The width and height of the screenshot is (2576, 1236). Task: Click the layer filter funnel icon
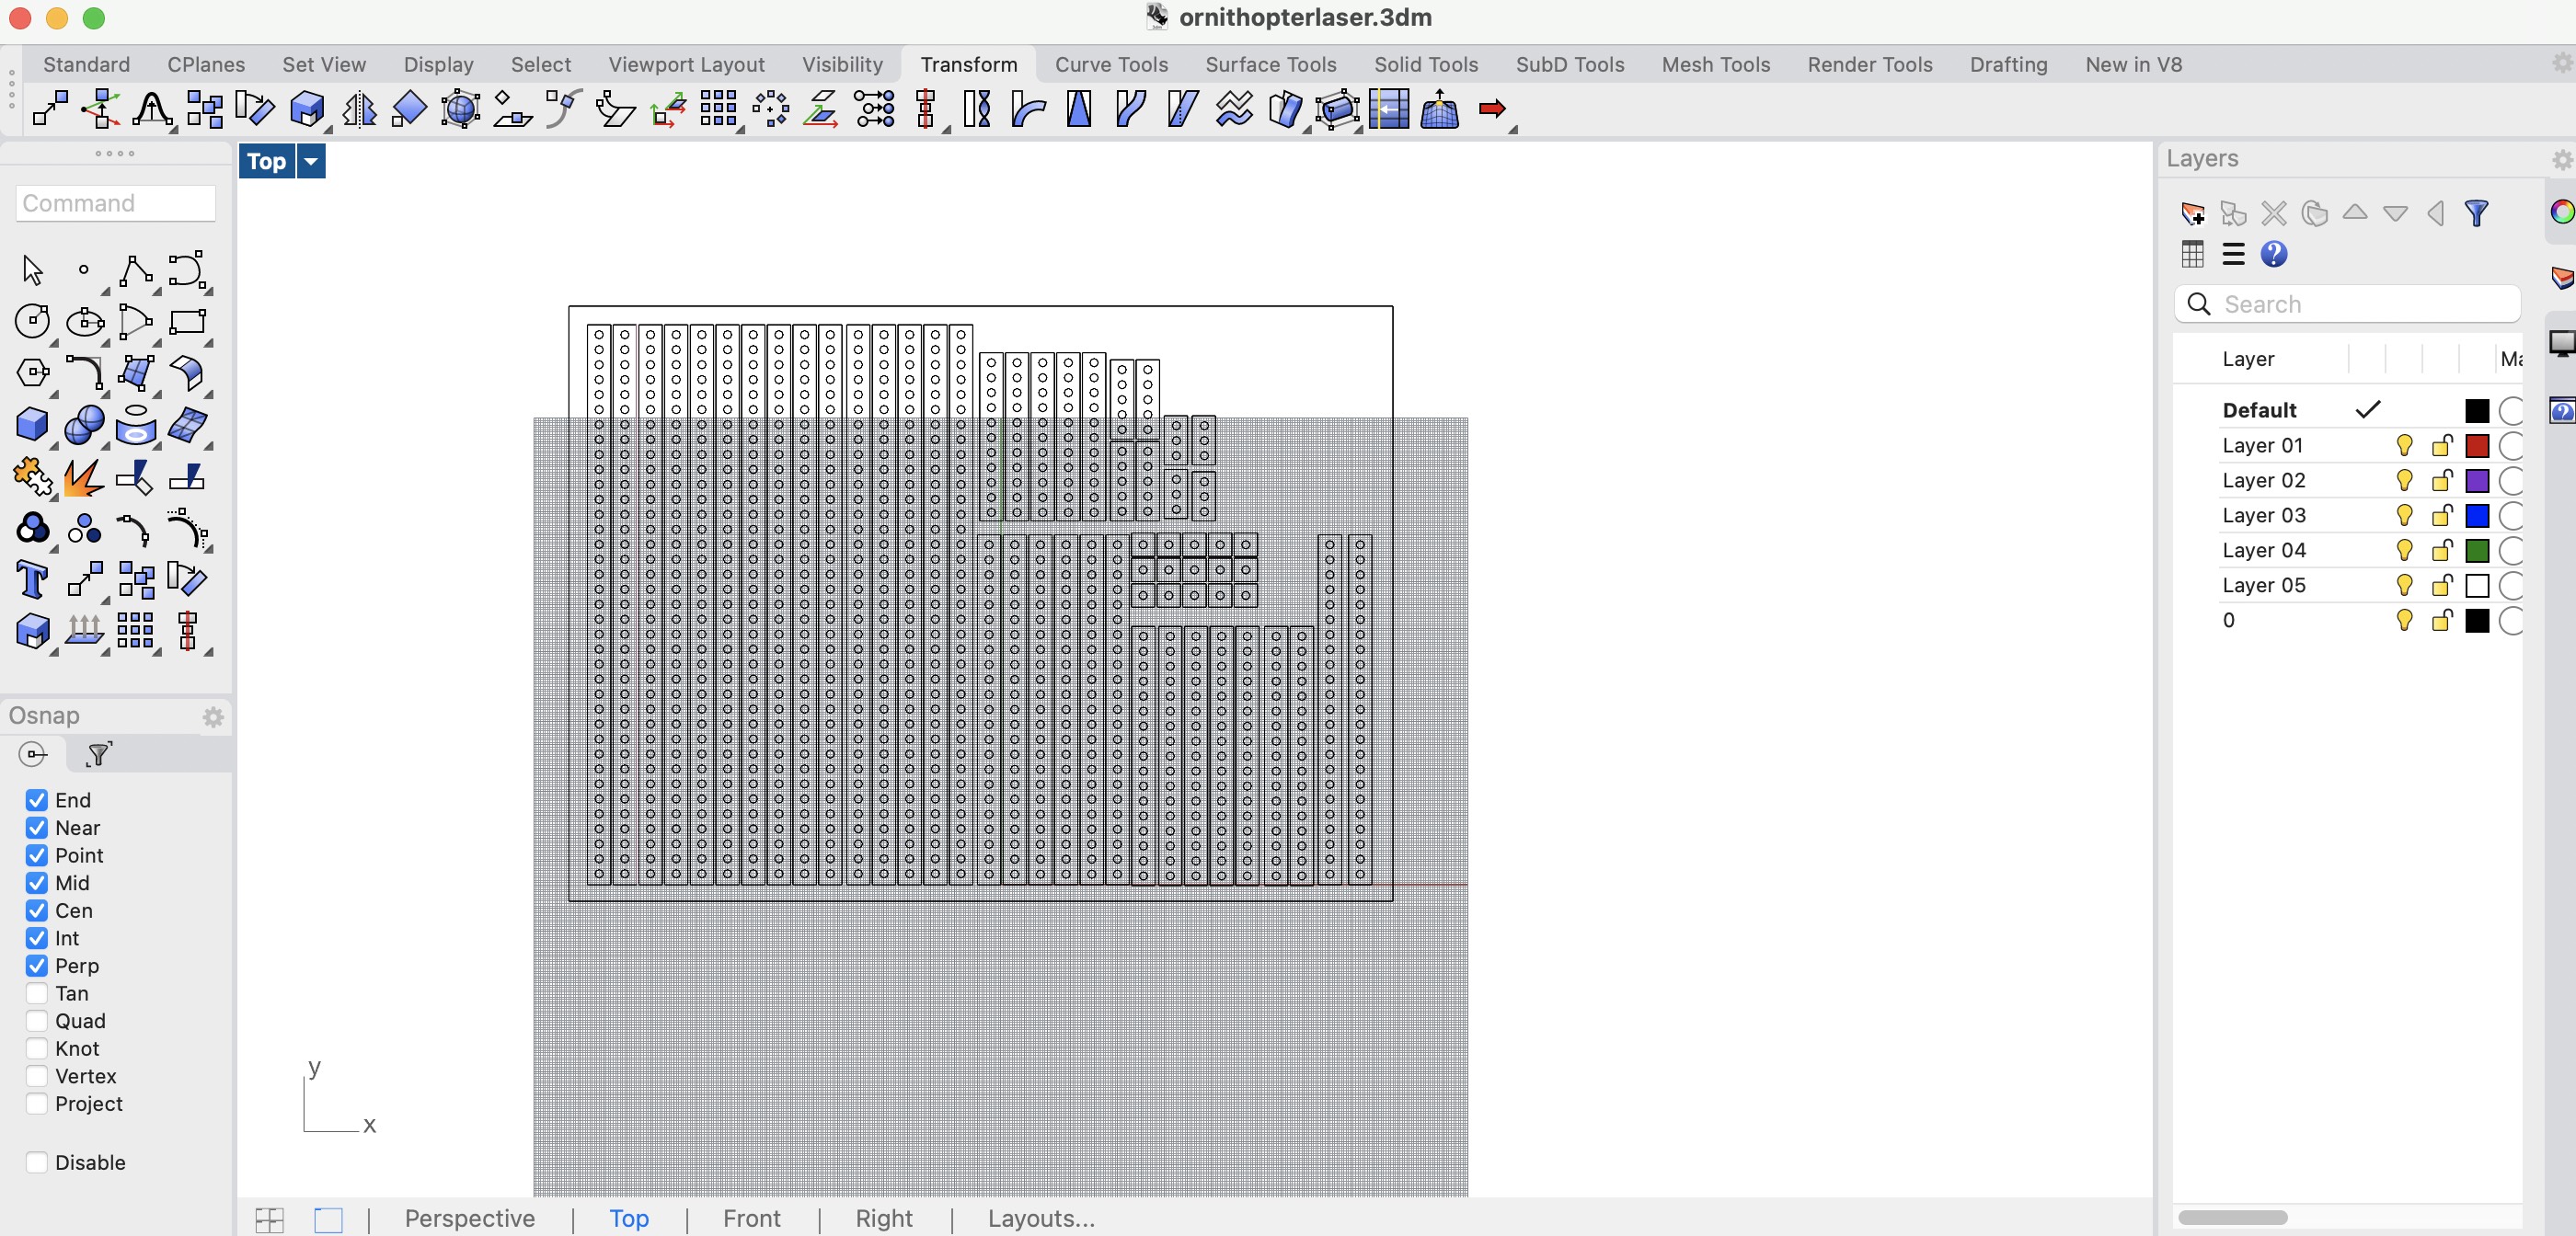2476,213
